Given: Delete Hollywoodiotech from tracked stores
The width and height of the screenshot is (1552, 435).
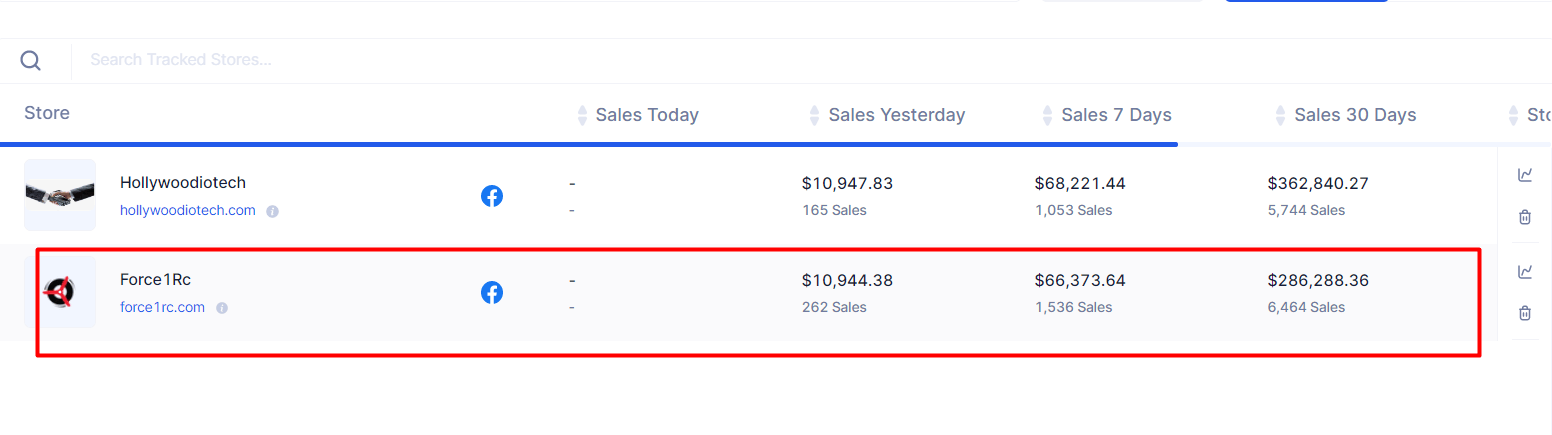Looking at the screenshot, I should pyautogui.click(x=1525, y=217).
